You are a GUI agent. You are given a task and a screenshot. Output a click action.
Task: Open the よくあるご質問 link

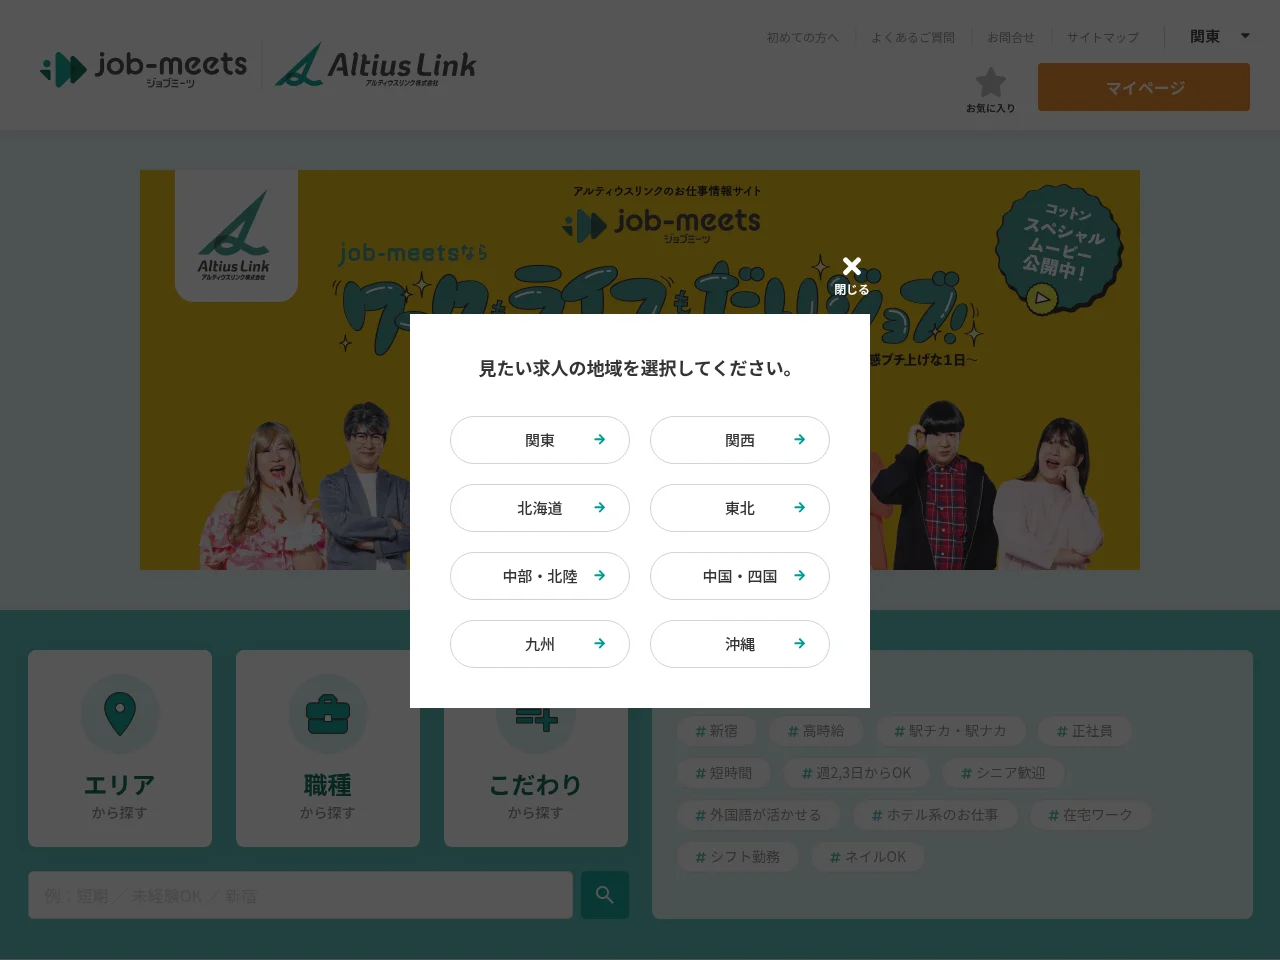coord(912,37)
